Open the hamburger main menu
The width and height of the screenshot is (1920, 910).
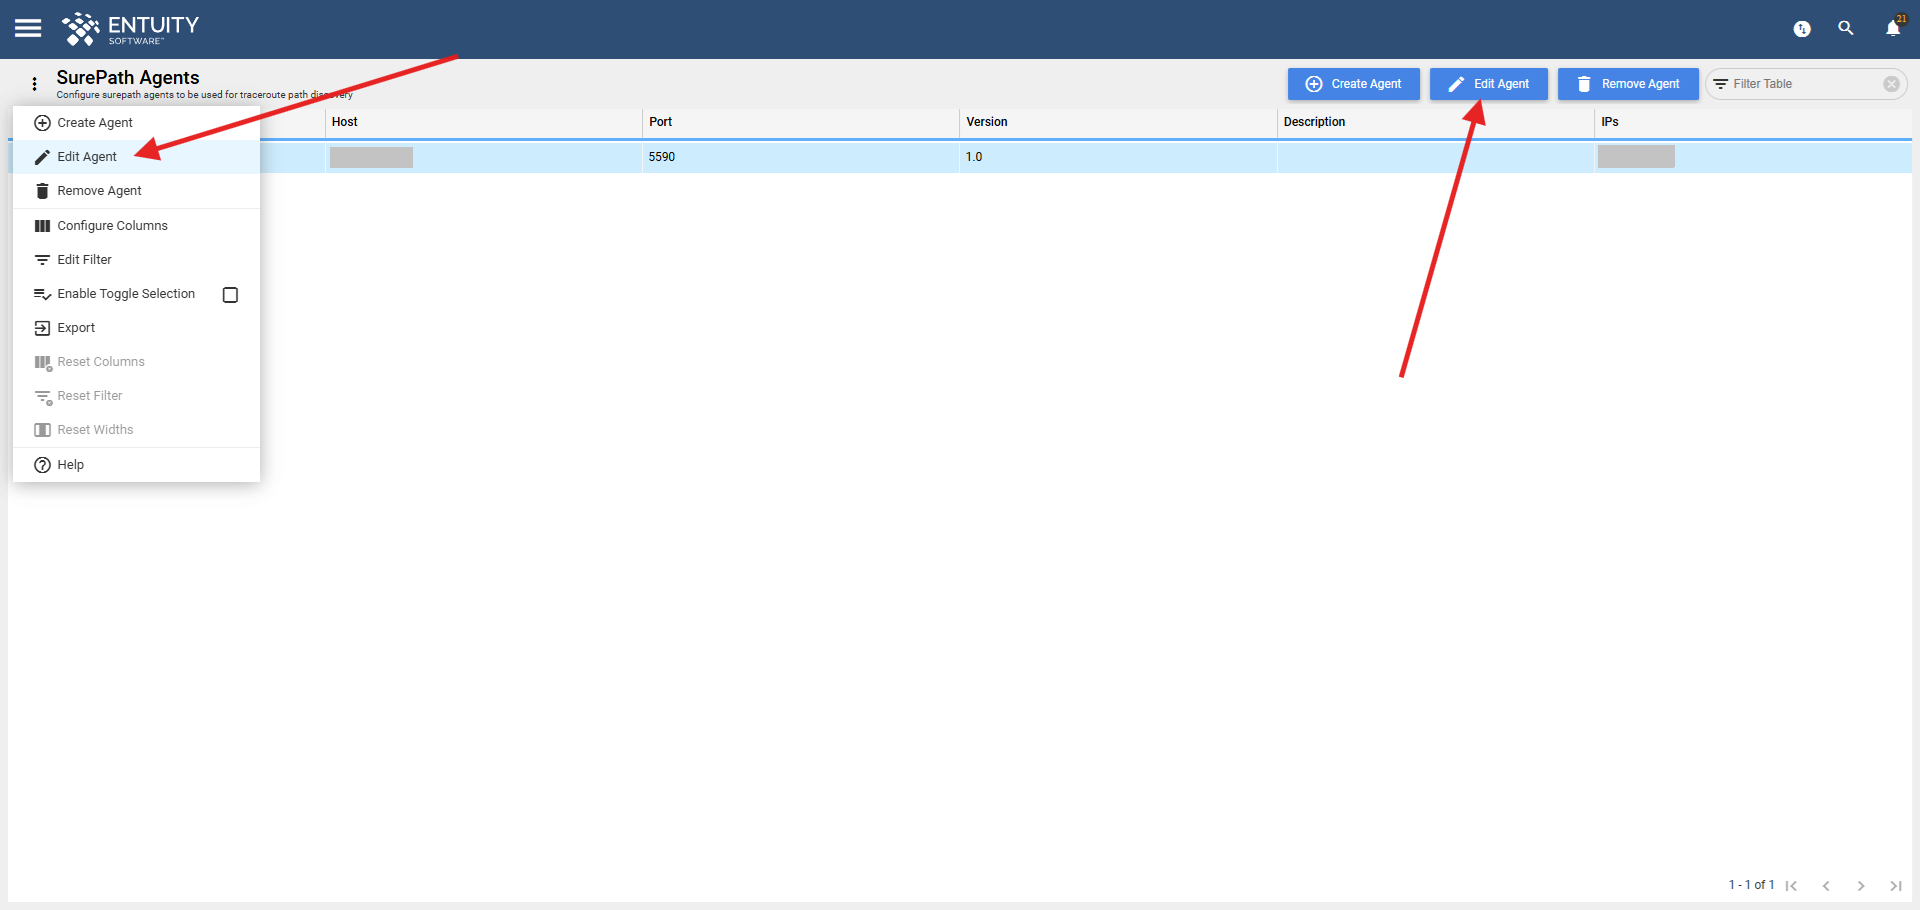coord(28,28)
